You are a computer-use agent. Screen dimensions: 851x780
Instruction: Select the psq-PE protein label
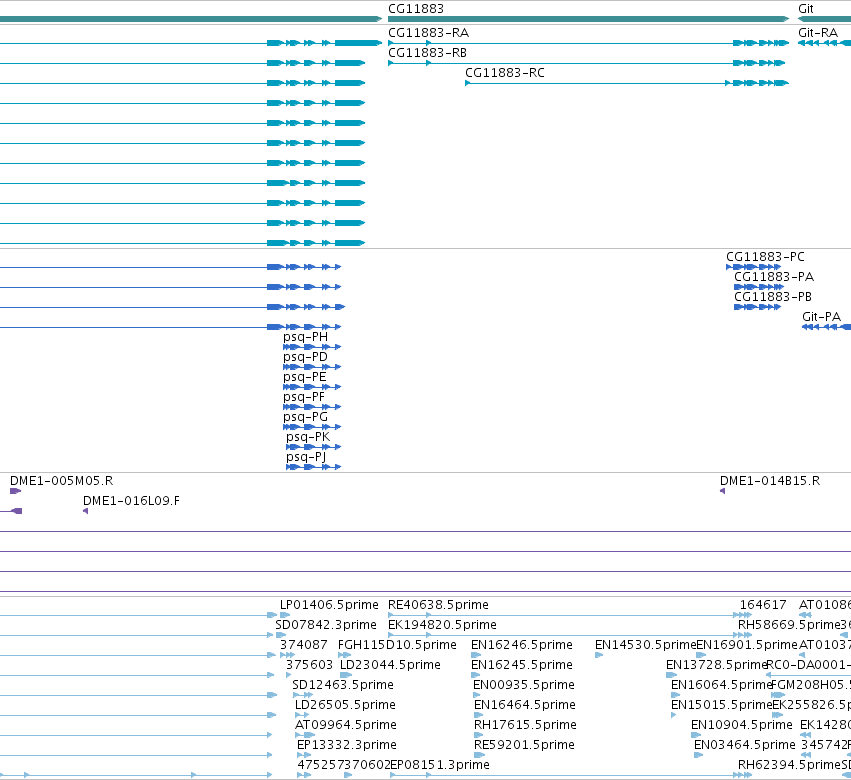(304, 377)
